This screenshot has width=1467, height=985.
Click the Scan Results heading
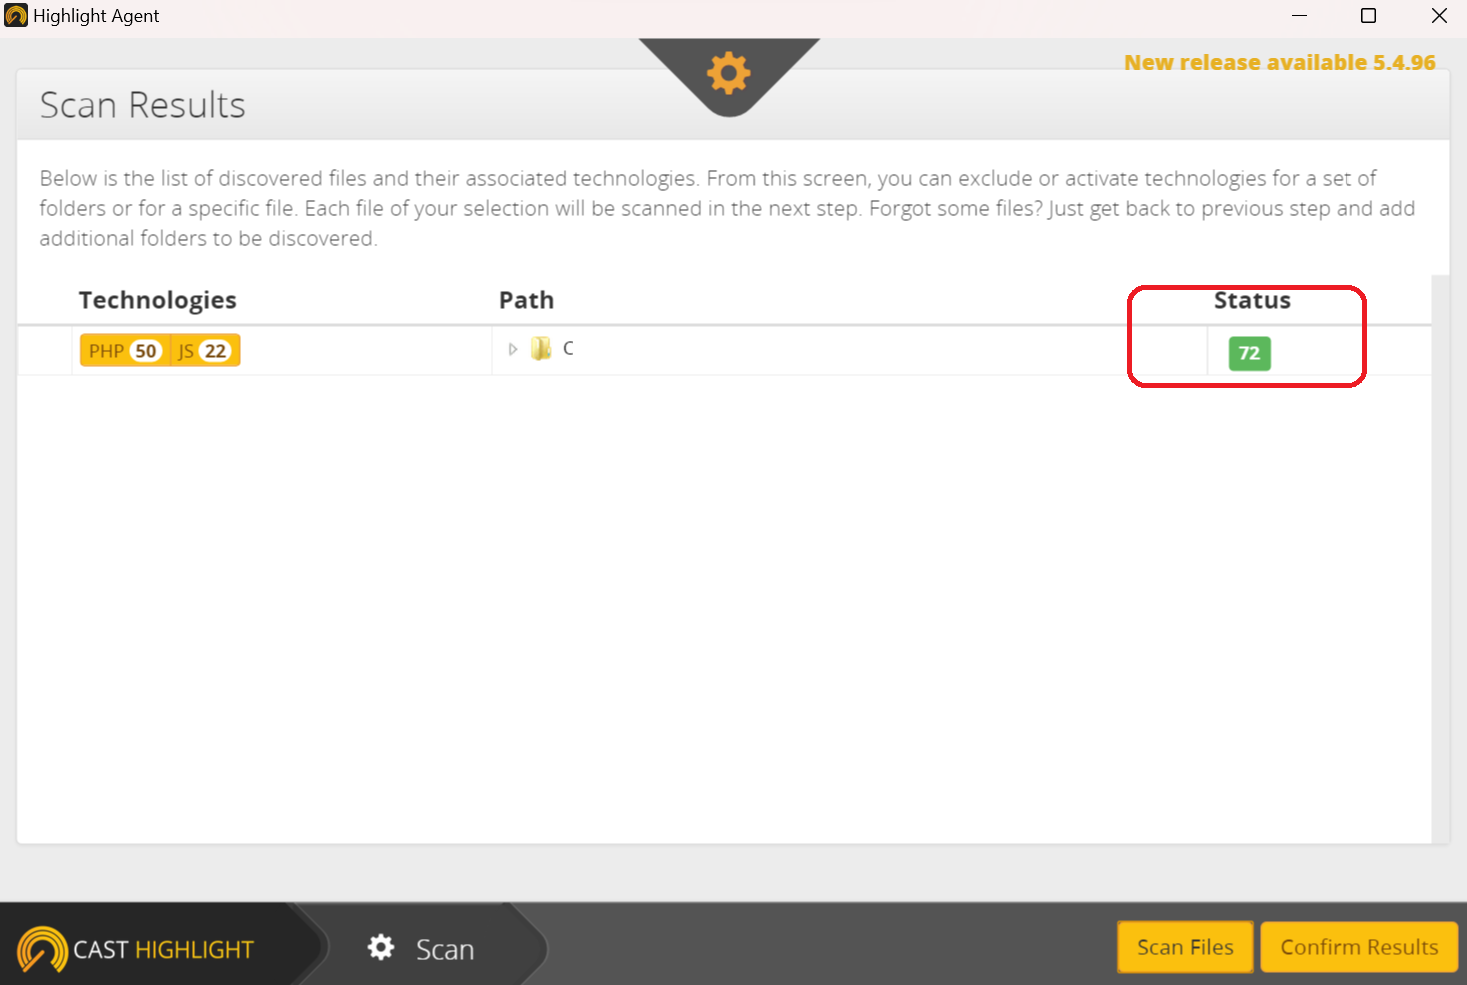(x=143, y=105)
